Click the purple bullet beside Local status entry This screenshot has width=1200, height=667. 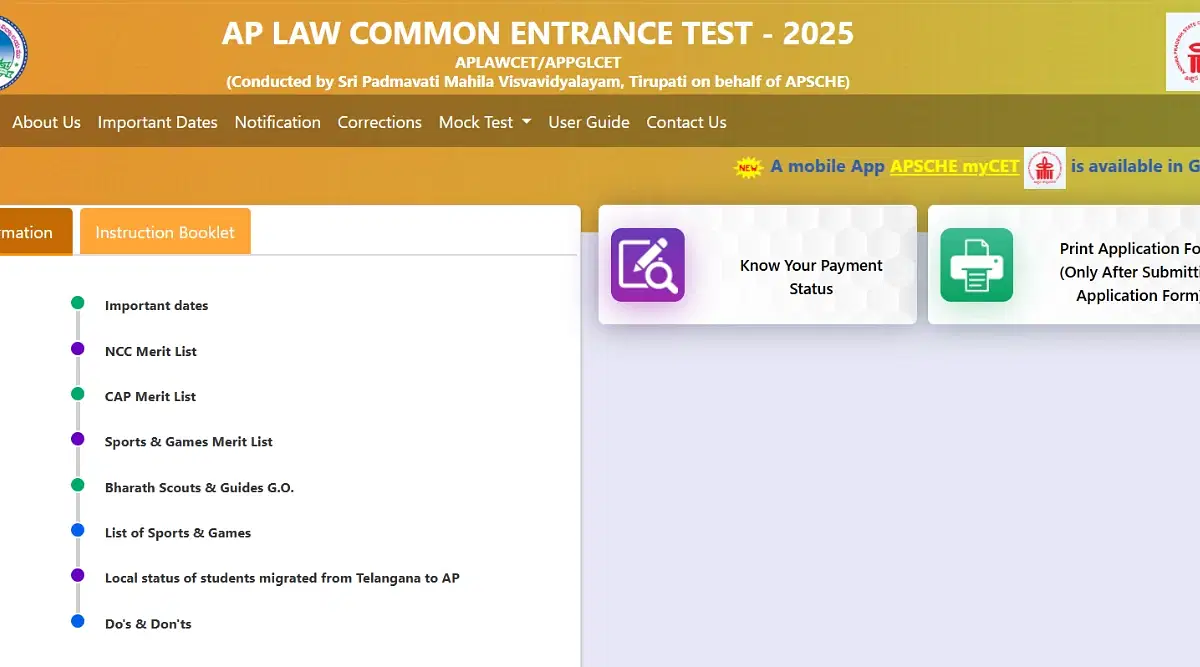pos(78,575)
